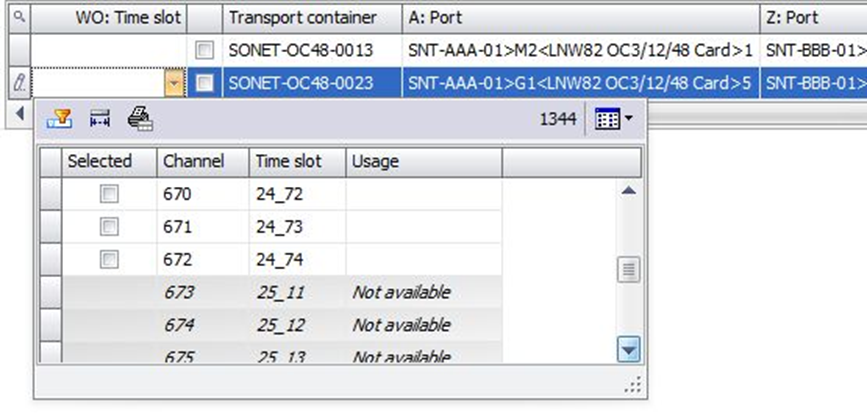This screenshot has height=414, width=867.
Task: Click the print icon in popup toolbar
Action: pos(140,118)
